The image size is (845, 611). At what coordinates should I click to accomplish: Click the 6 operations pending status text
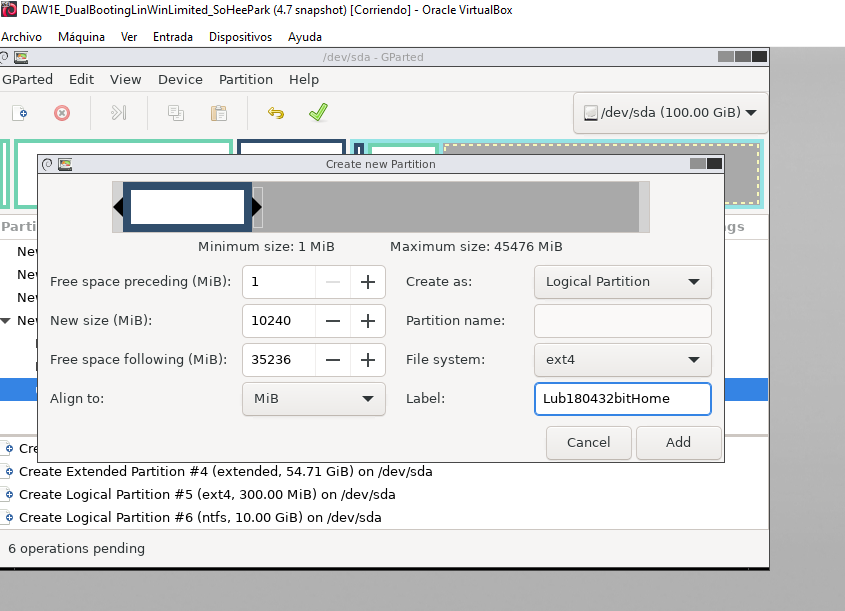pyautogui.click(x=77, y=548)
